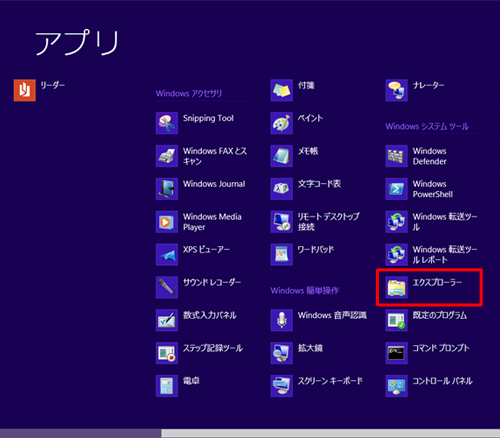Open コントロール パネル icon
500x438 pixels.
tap(396, 386)
